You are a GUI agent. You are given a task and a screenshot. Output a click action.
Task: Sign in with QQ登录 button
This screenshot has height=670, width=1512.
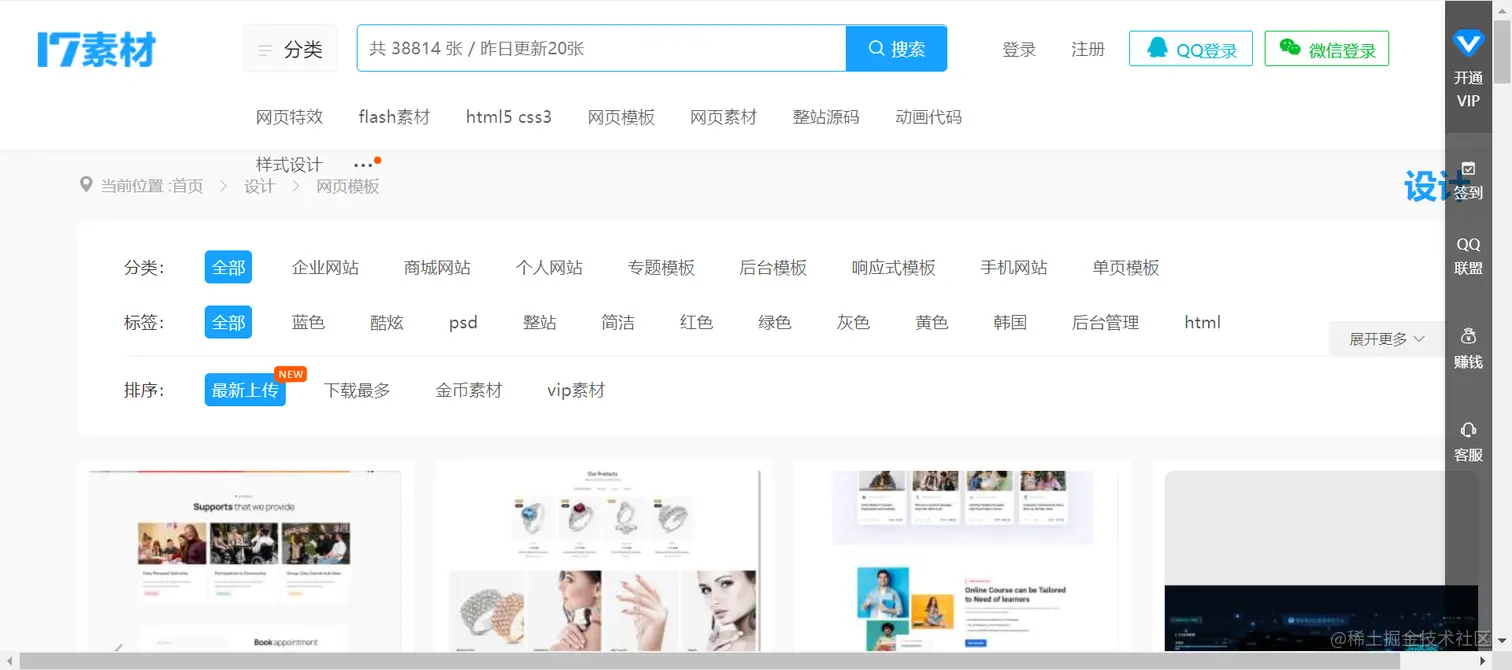click(1191, 49)
